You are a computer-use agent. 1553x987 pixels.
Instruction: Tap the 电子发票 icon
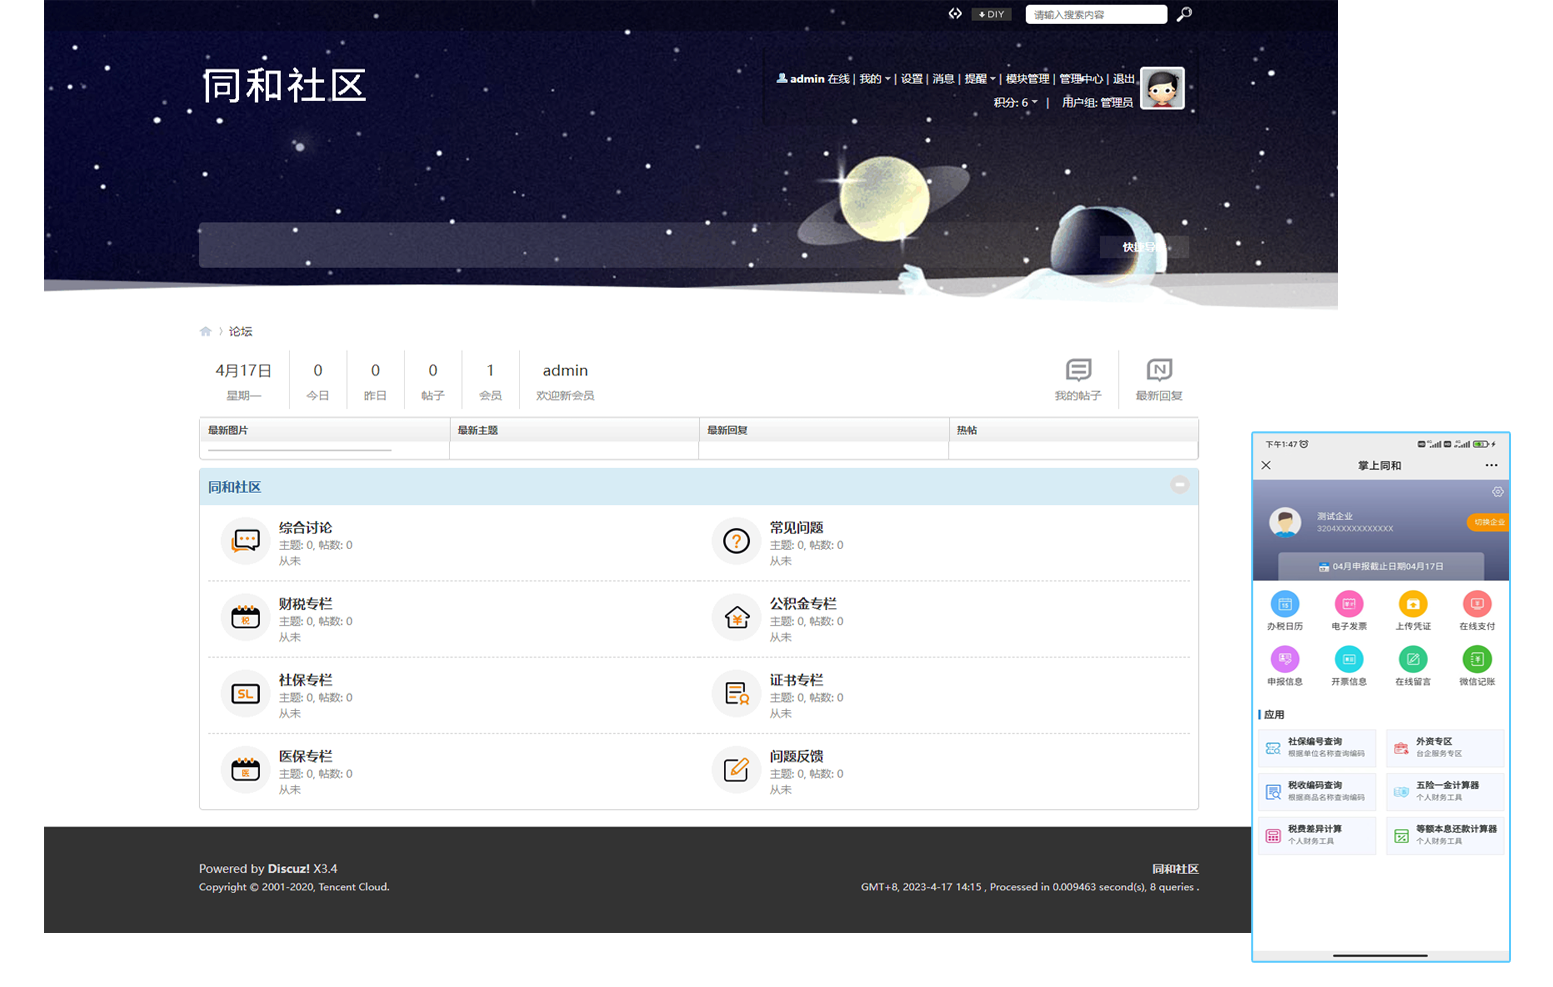(1349, 604)
